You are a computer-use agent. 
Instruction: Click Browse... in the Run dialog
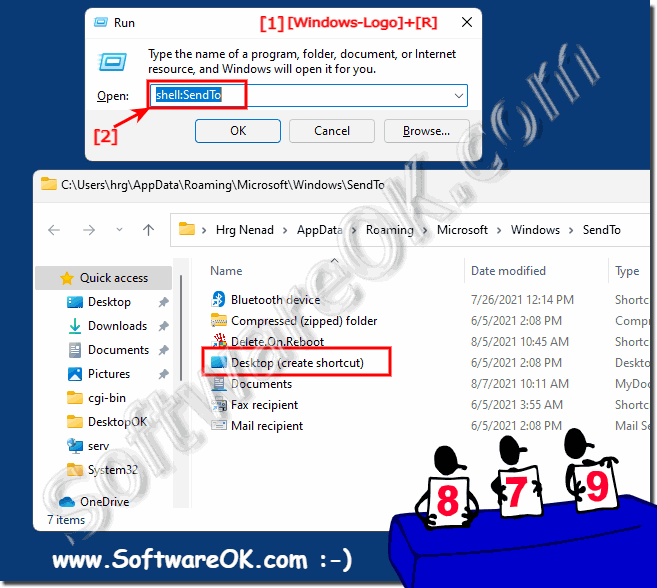click(427, 131)
